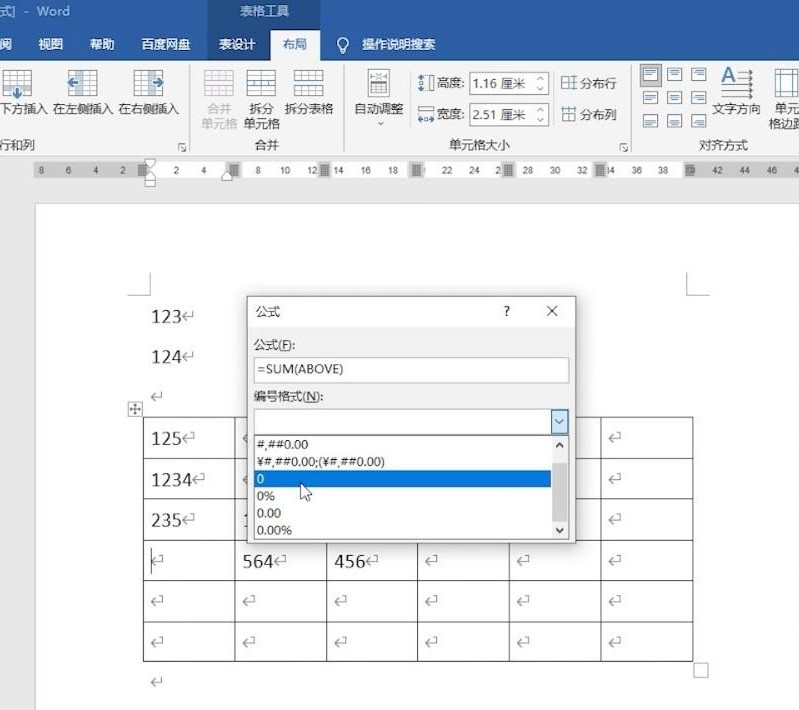This screenshot has width=799, height=710.
Task: Select the 0 number format
Action: [403, 479]
